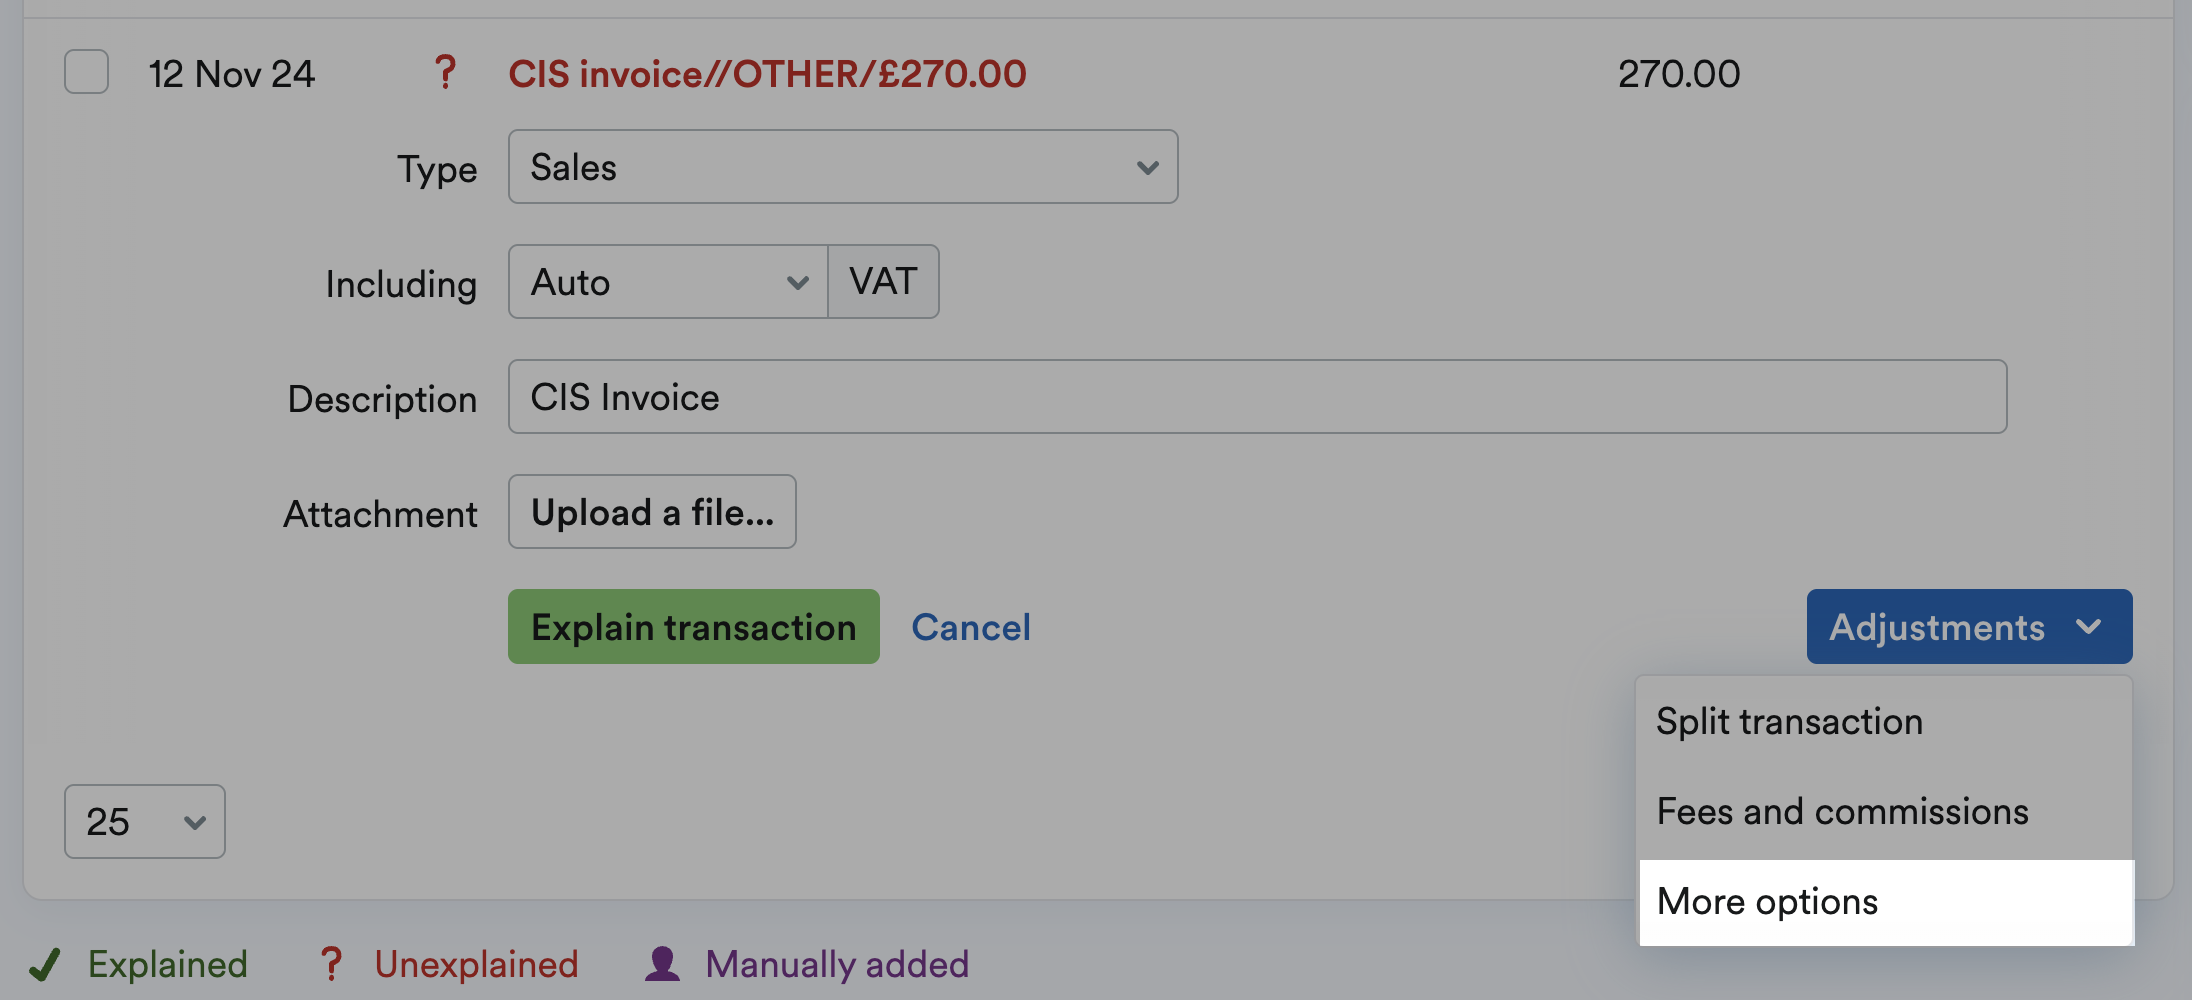Click the 270.00 amount on the transaction row

click(x=1678, y=72)
